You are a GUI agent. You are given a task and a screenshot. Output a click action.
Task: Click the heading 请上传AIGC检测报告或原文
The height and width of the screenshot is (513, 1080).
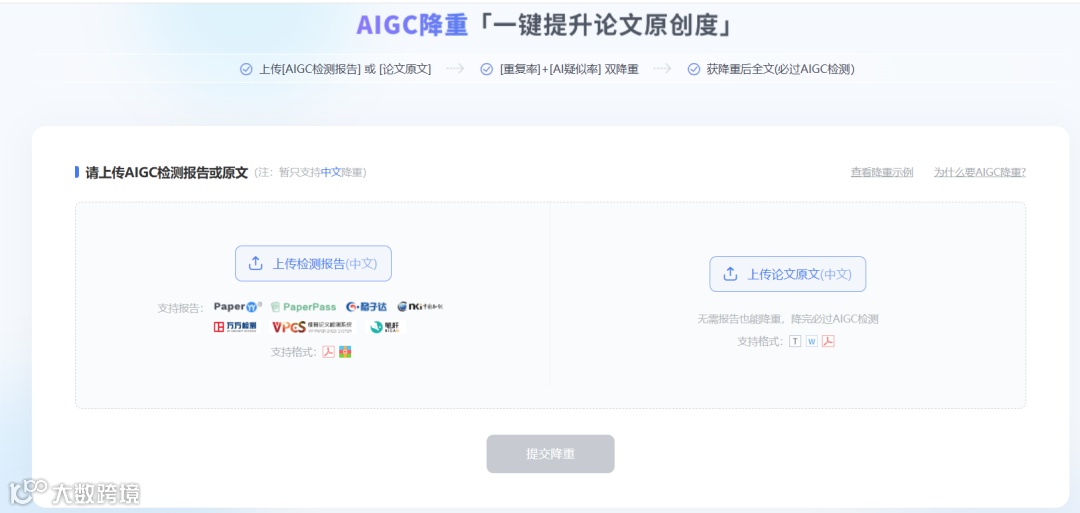tap(167, 172)
